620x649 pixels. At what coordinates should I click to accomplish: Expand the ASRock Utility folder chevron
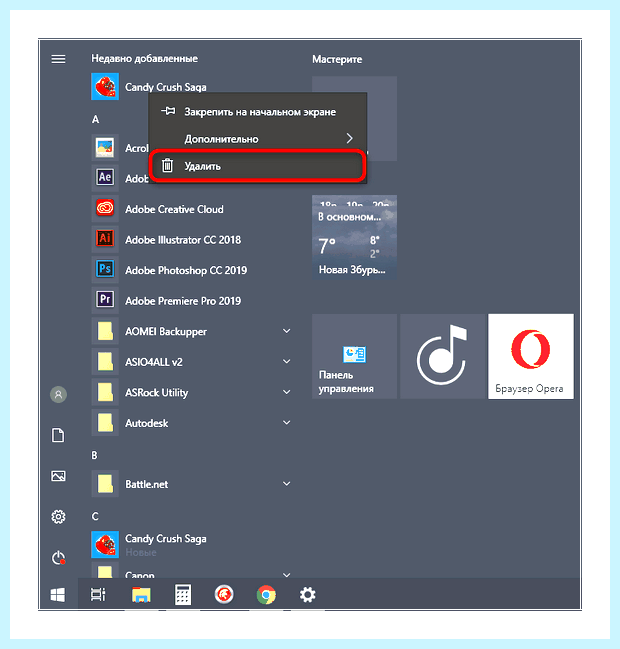(x=286, y=392)
